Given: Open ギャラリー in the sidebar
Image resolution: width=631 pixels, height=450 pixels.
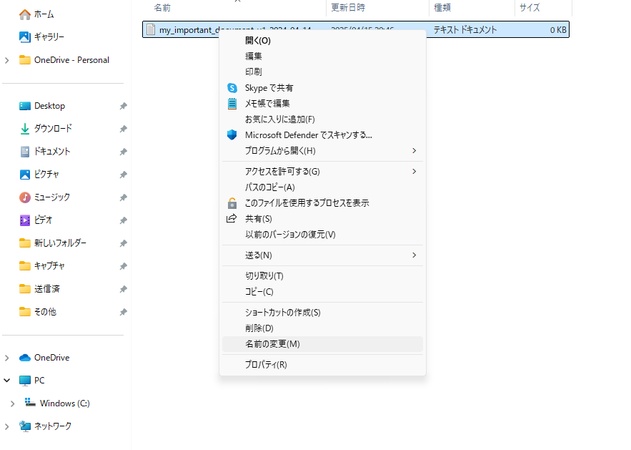Looking at the screenshot, I should [x=49, y=37].
